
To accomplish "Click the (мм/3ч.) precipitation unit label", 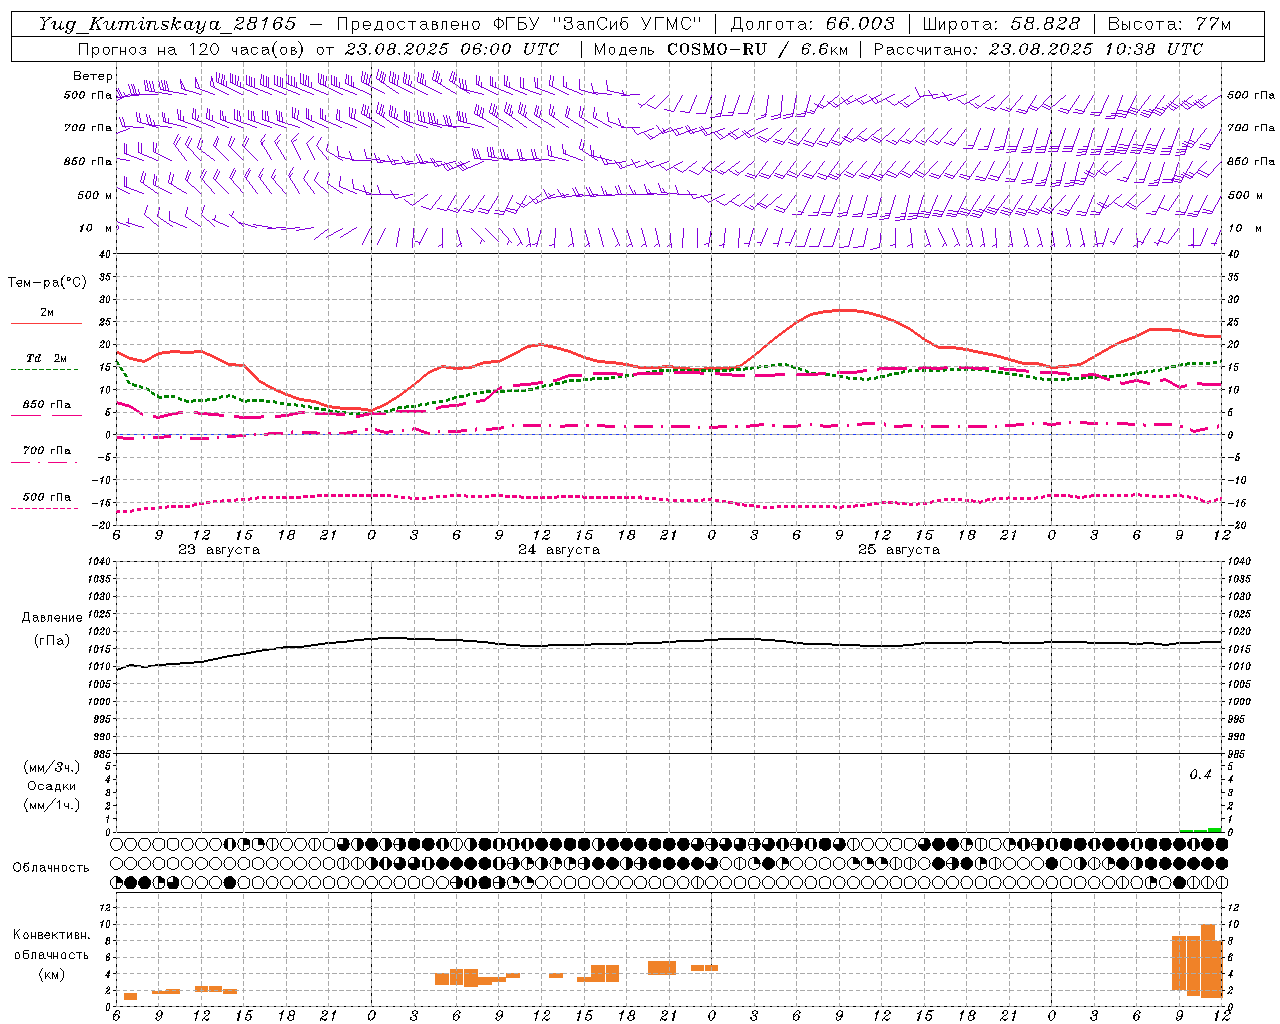I will pyautogui.click(x=52, y=768).
